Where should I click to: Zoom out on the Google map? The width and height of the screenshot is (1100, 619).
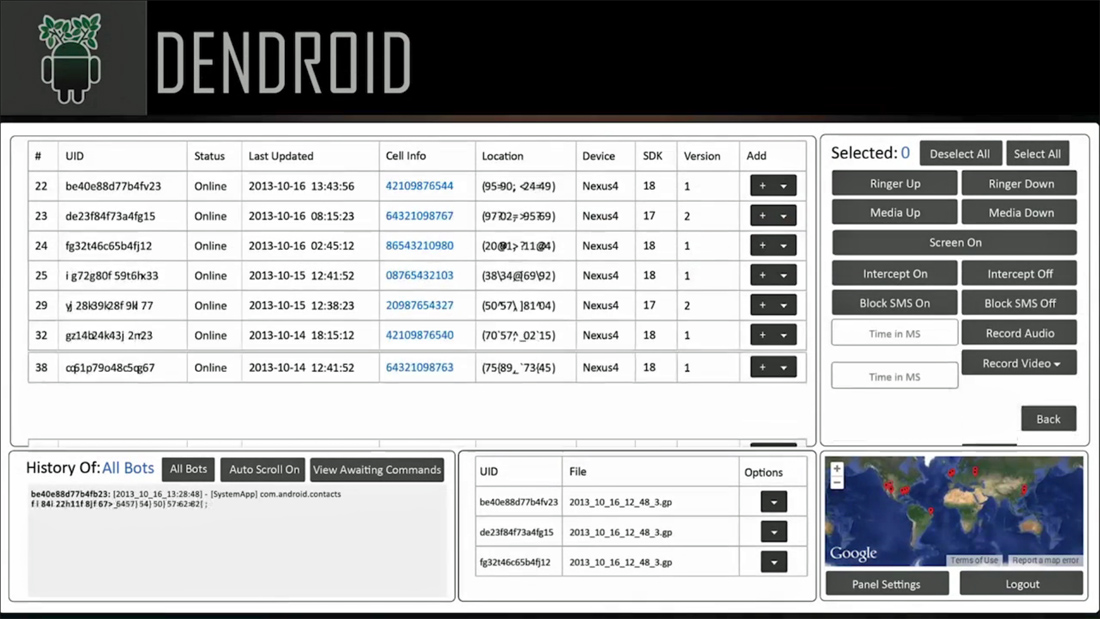click(x=836, y=483)
